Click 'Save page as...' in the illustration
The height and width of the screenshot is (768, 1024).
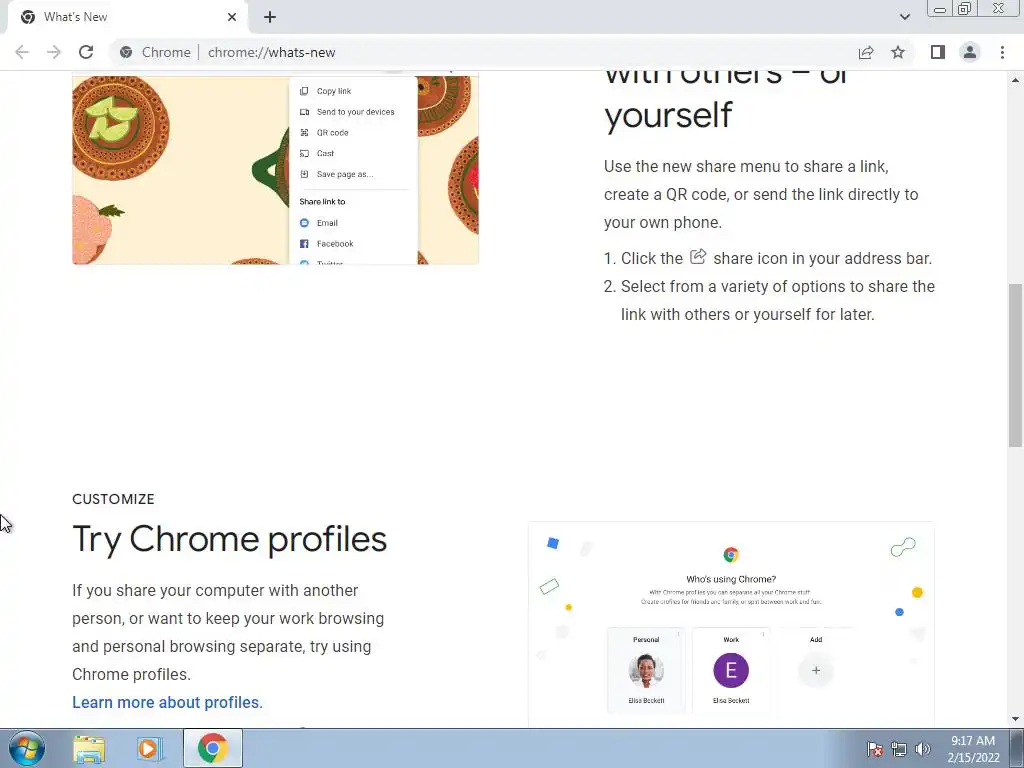(x=345, y=174)
